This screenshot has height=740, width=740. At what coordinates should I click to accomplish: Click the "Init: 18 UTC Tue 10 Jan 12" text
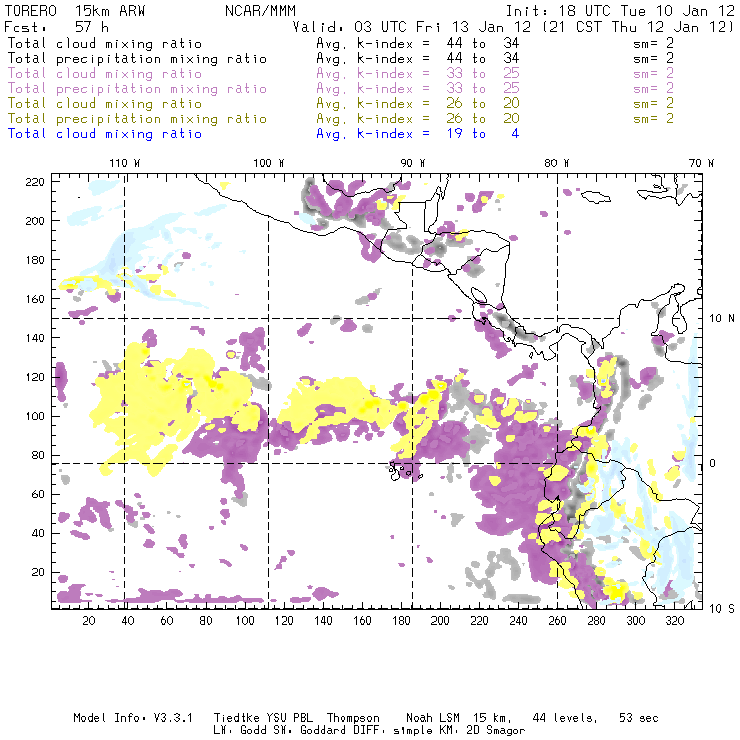click(x=620, y=11)
